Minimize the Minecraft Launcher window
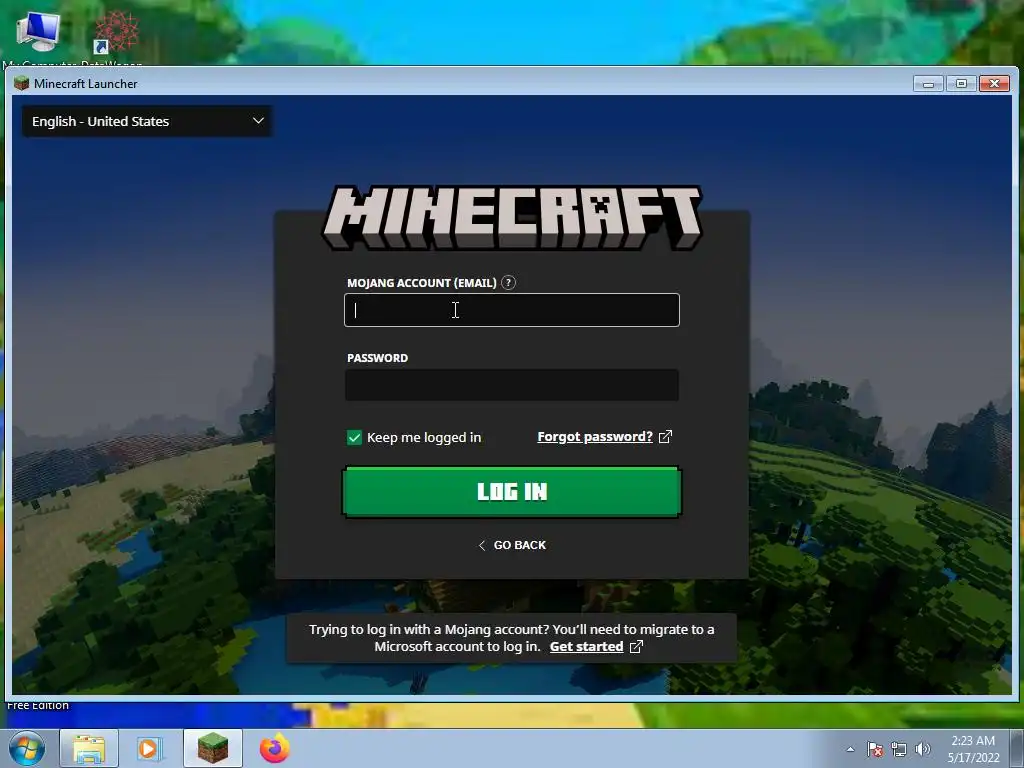 coord(928,84)
